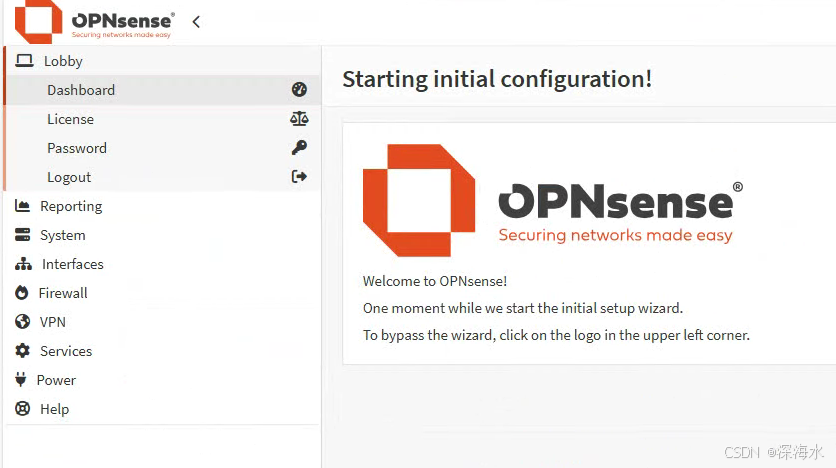
Task: Click the 'Welcome to OPNsense!' text
Action: 435,281
